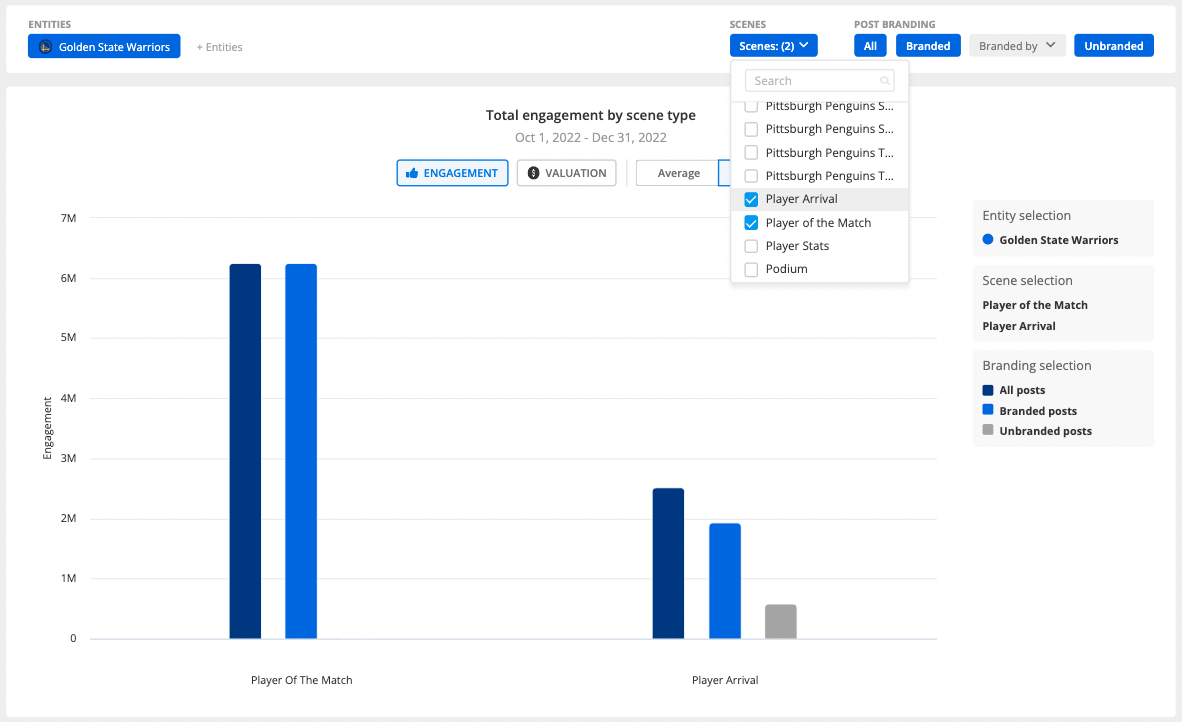Click the magnifier icon in the scene search box
1182x722 pixels.
[x=884, y=80]
